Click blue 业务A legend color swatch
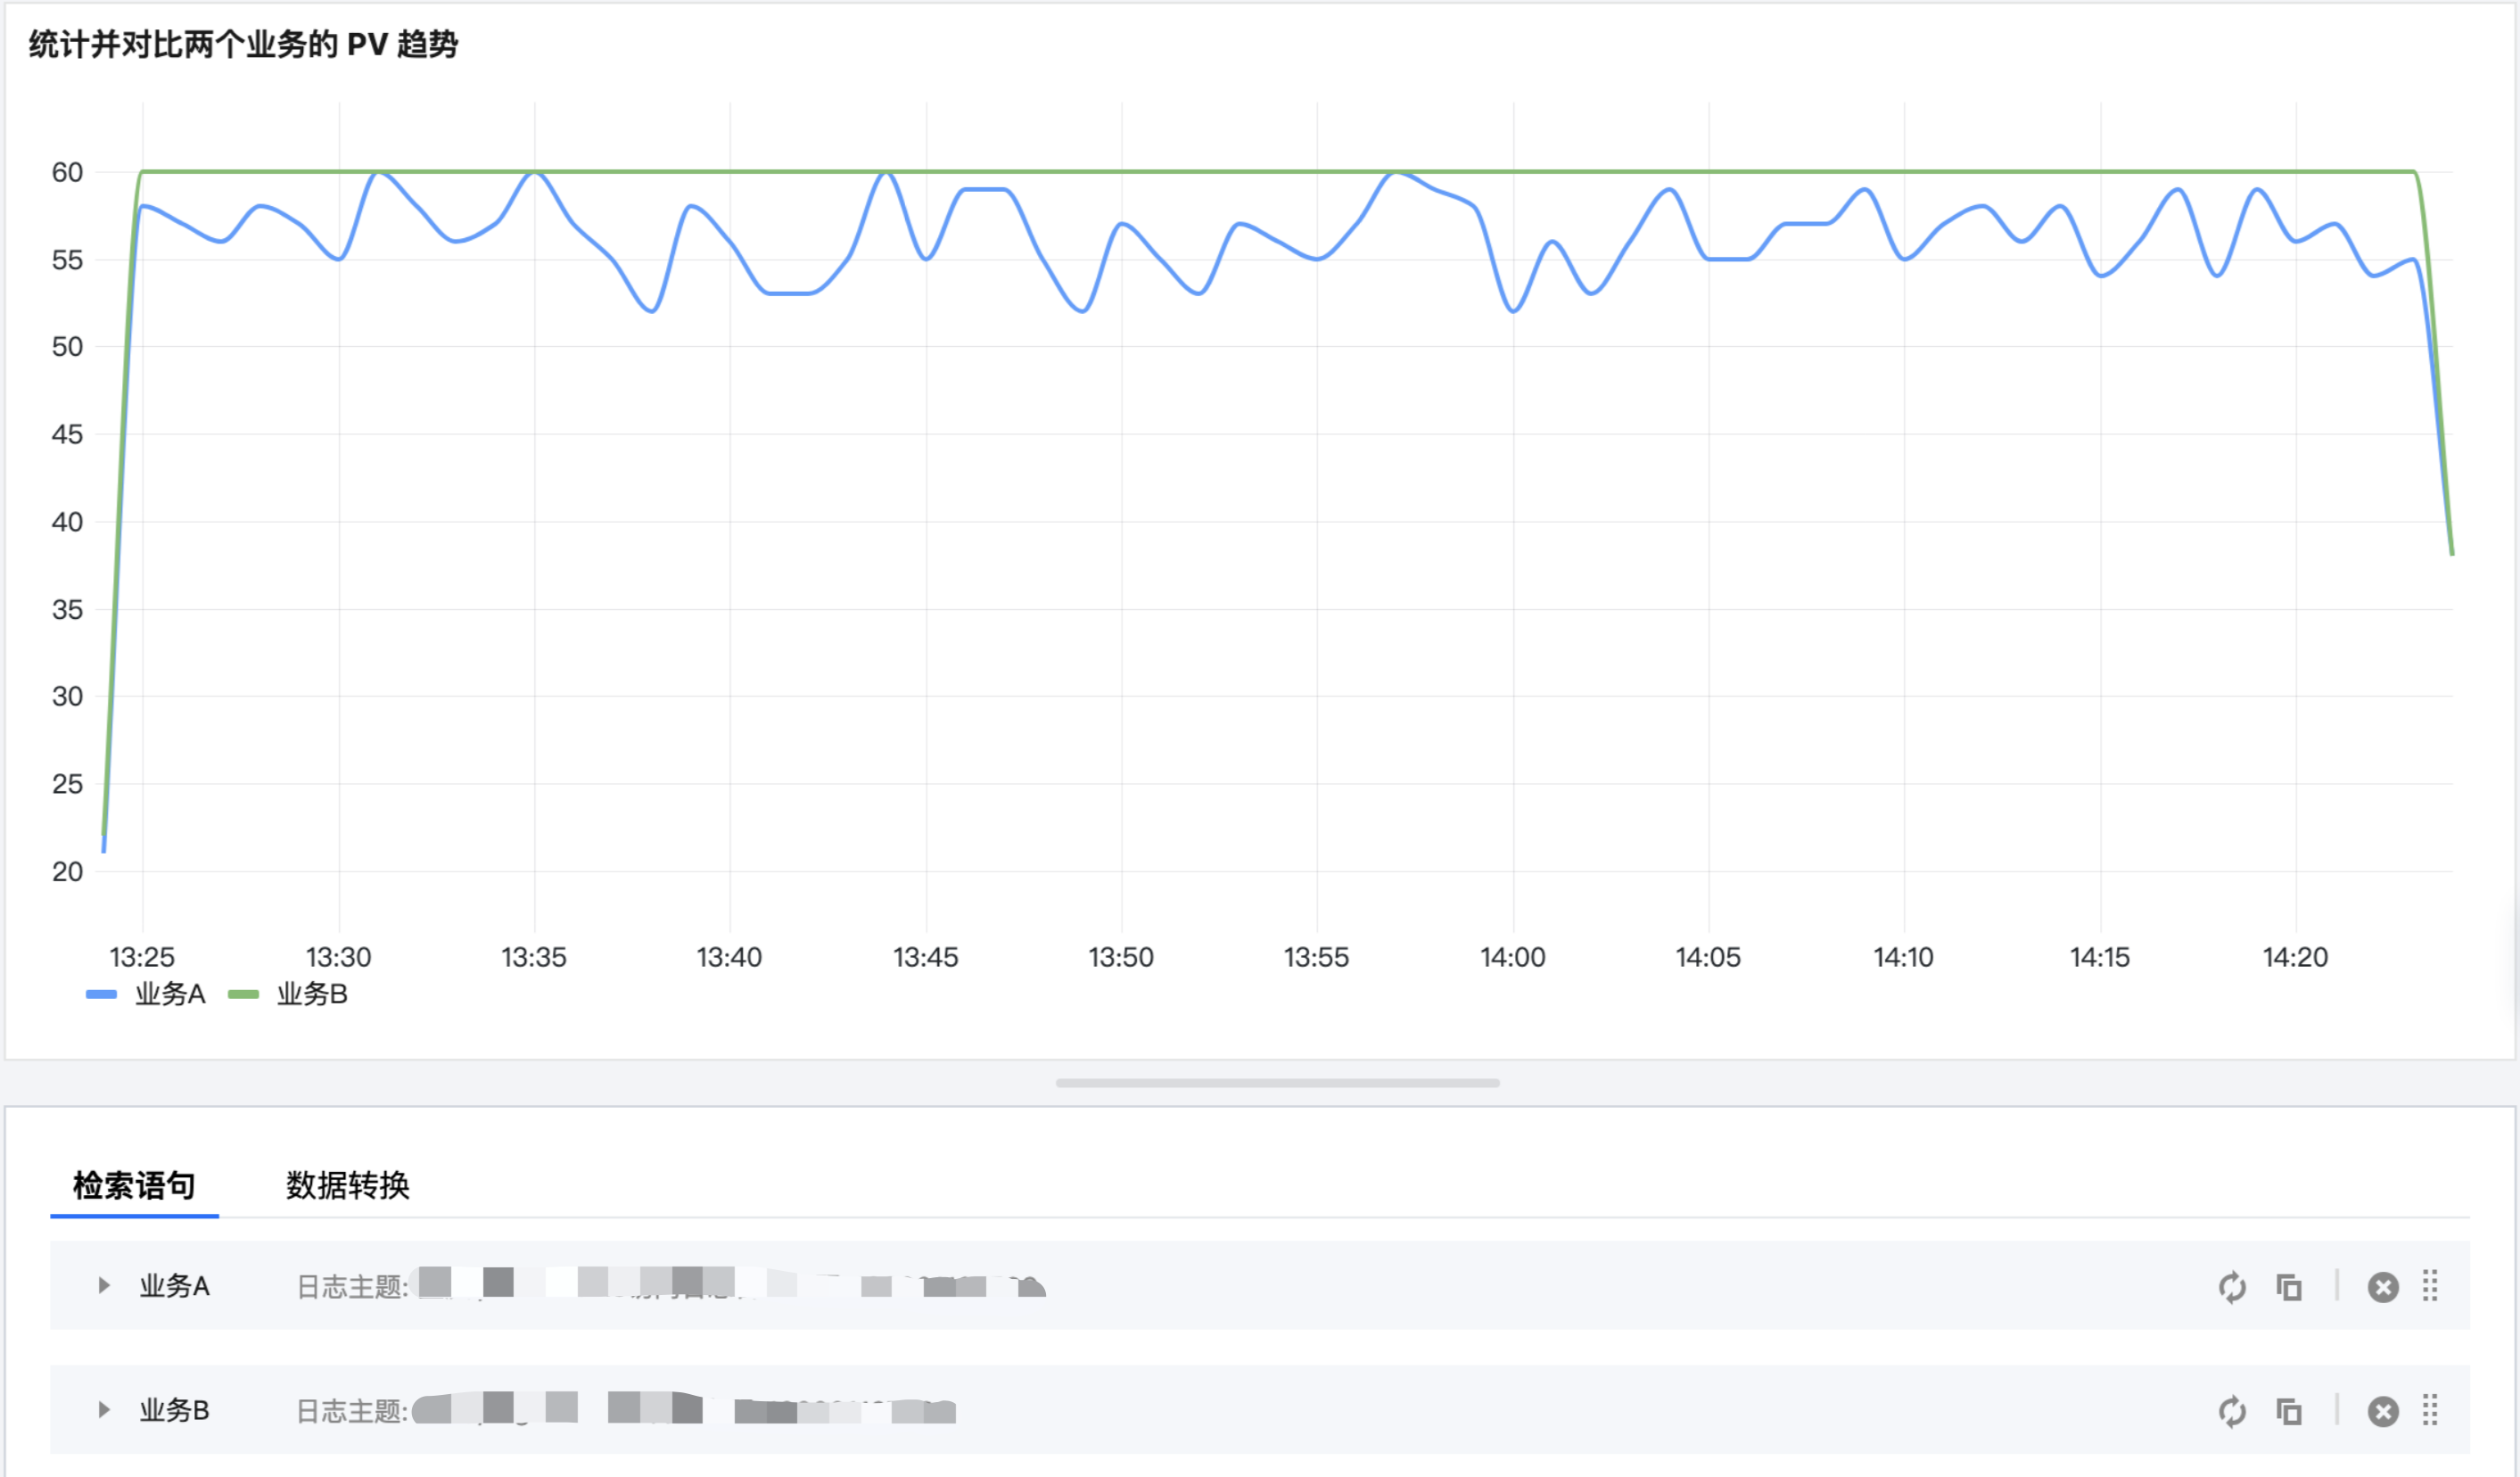The width and height of the screenshot is (2520, 1477). 101,994
